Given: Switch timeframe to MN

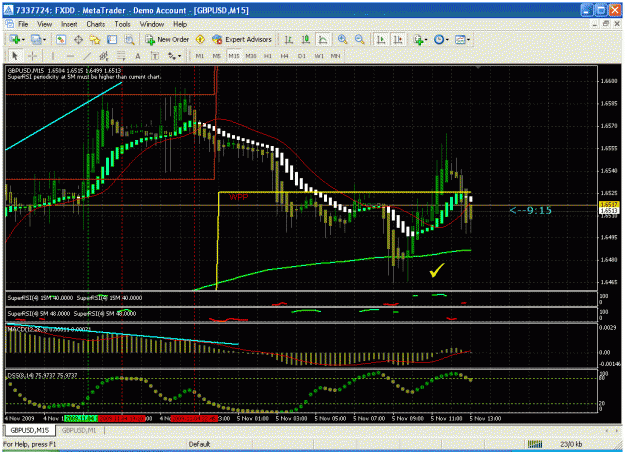Looking at the screenshot, I should click(336, 56).
